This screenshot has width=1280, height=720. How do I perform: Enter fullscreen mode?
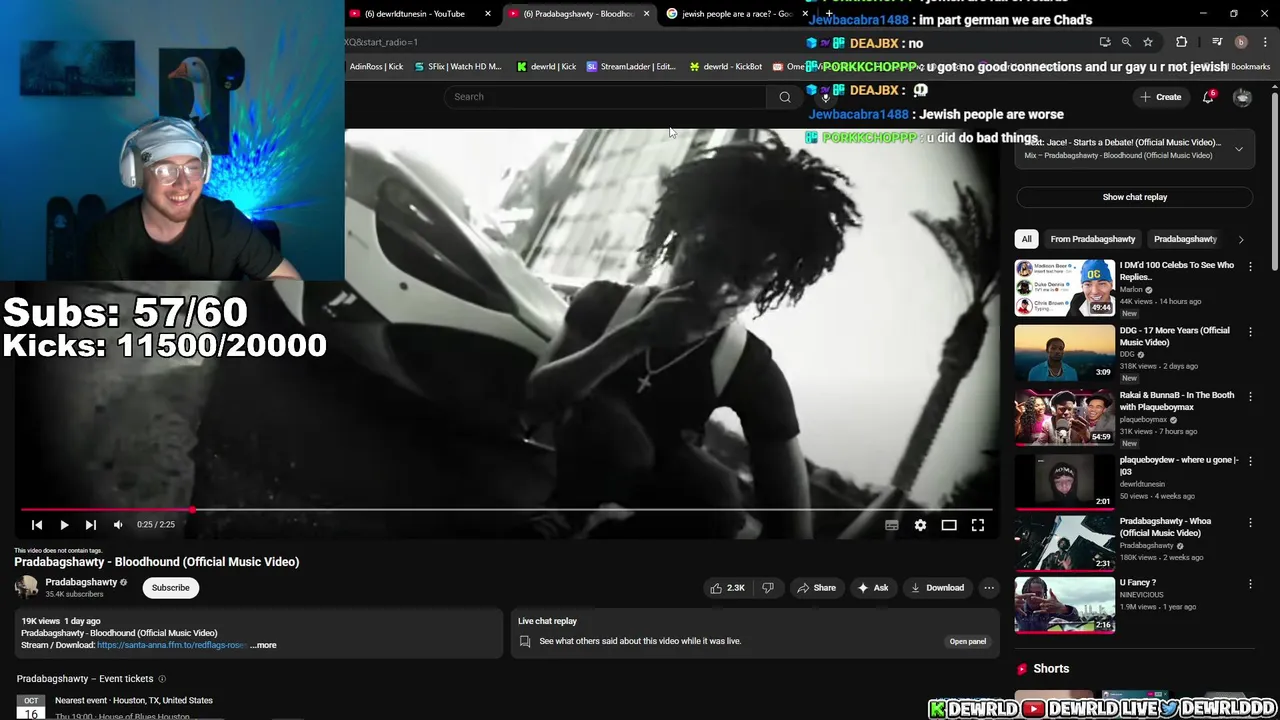[978, 525]
